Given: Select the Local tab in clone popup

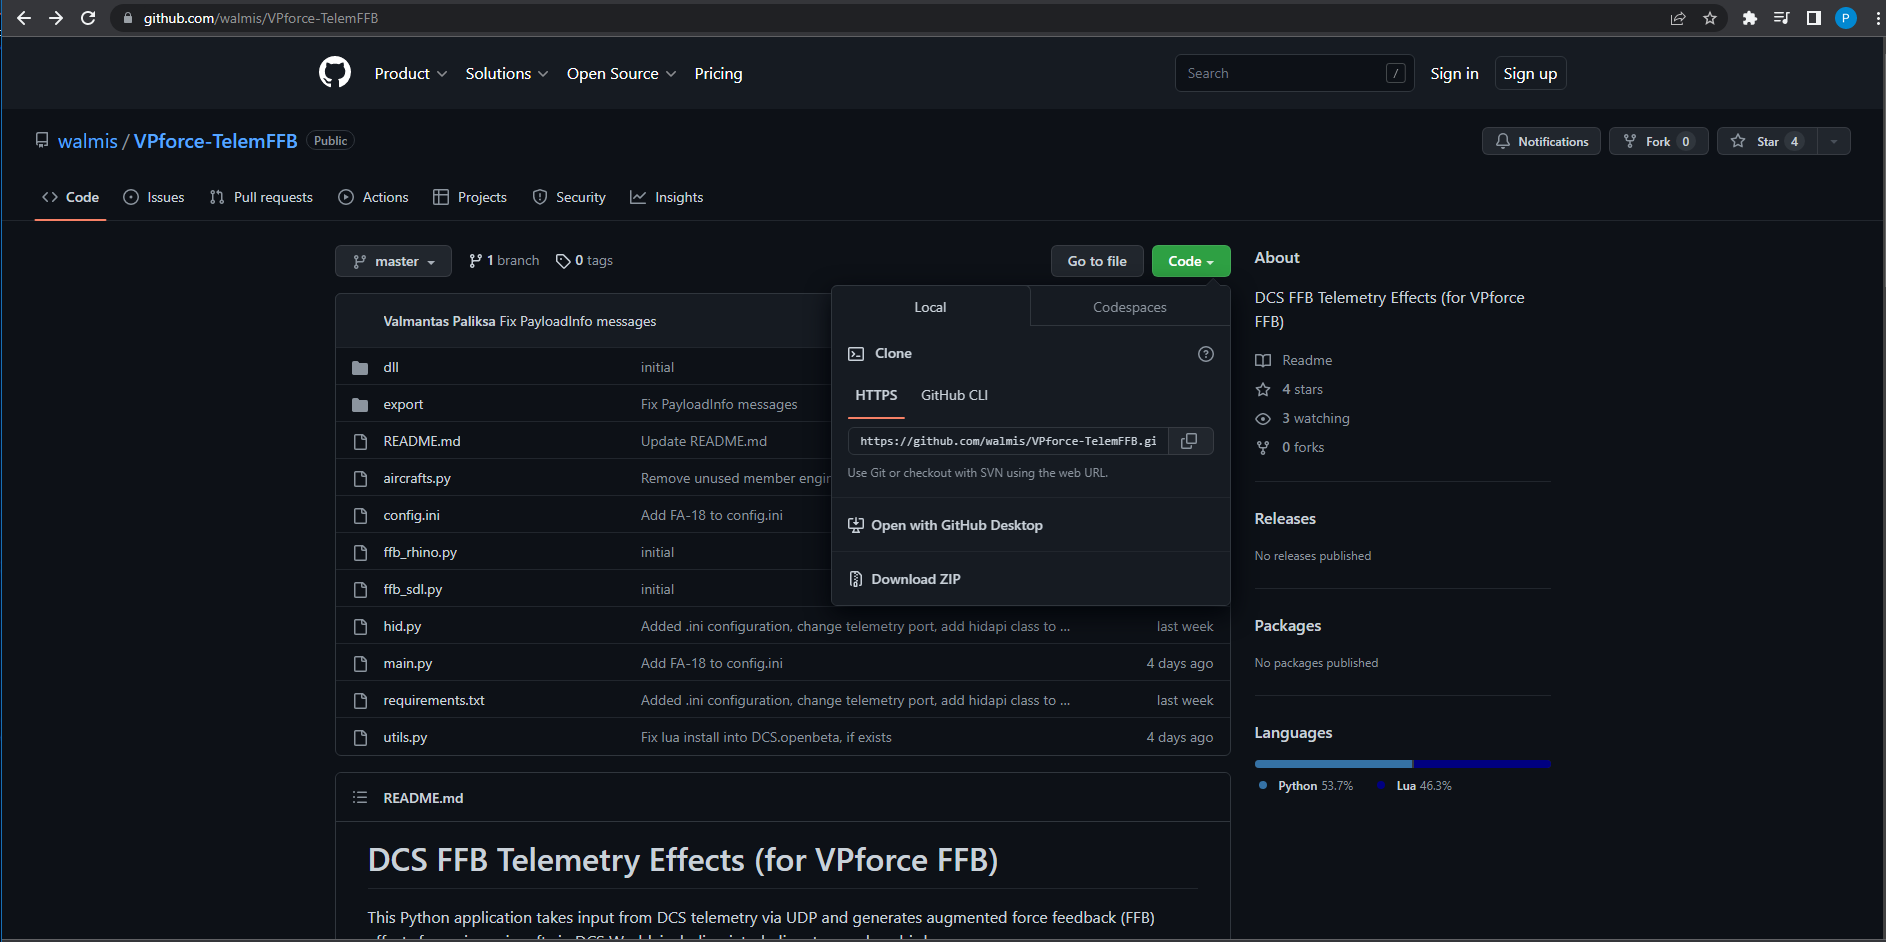Looking at the screenshot, I should 930,307.
